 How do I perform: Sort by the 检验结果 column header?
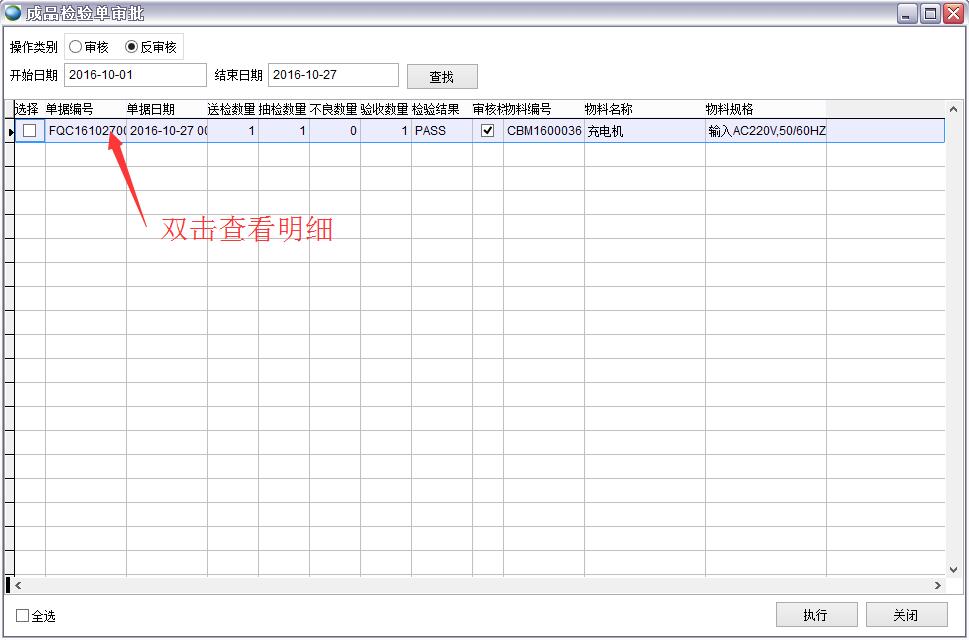pos(435,110)
